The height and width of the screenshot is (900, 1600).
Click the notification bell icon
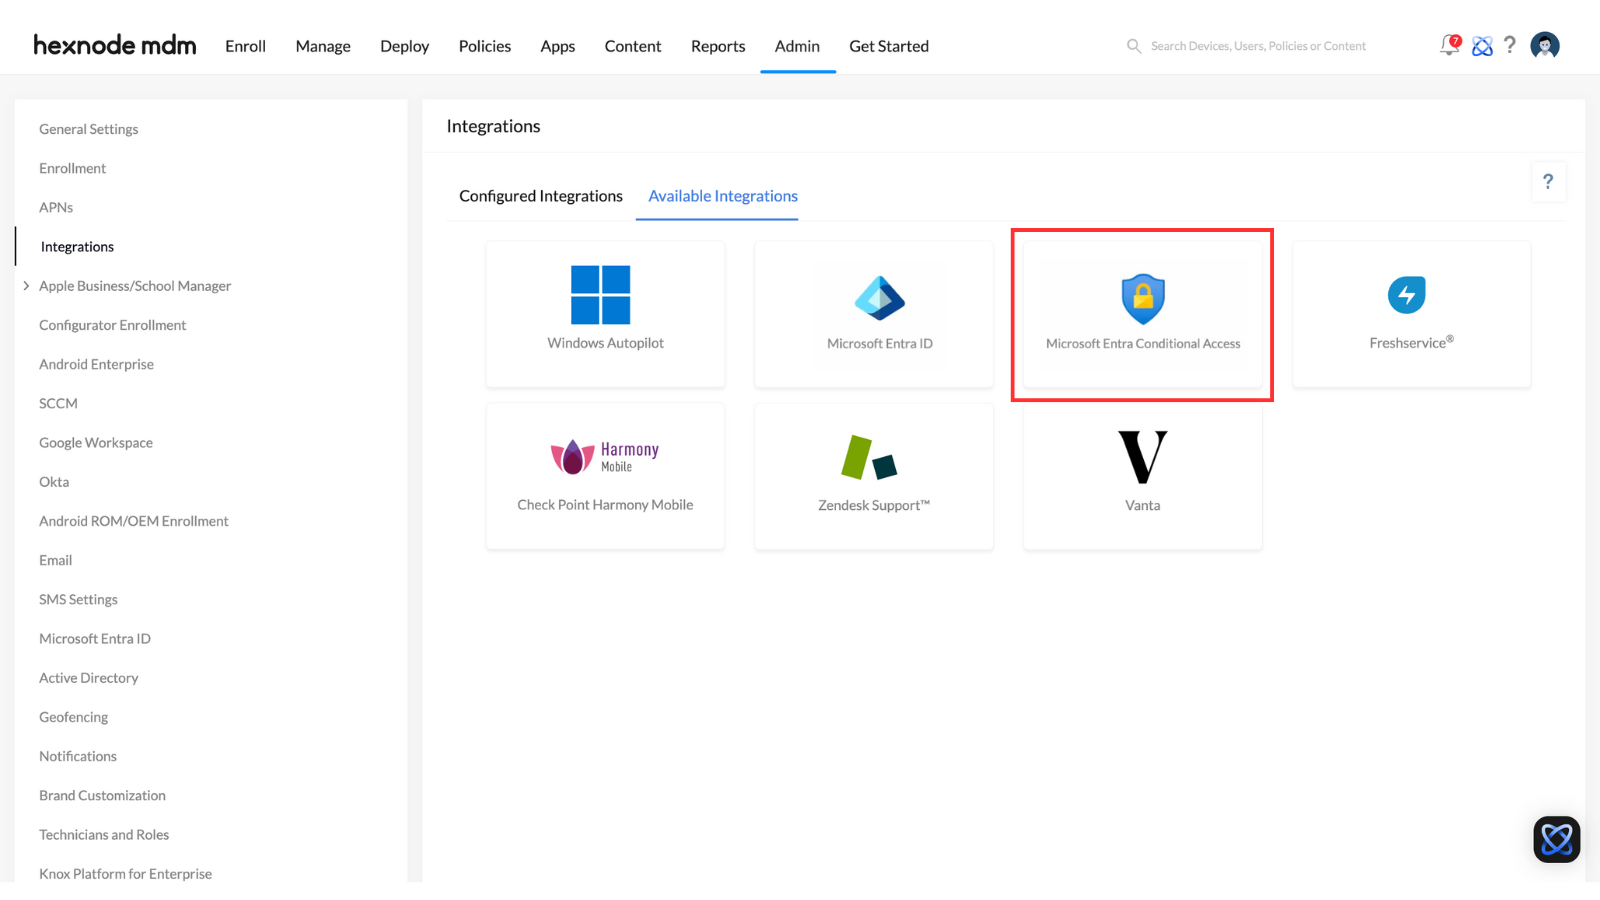(1449, 45)
